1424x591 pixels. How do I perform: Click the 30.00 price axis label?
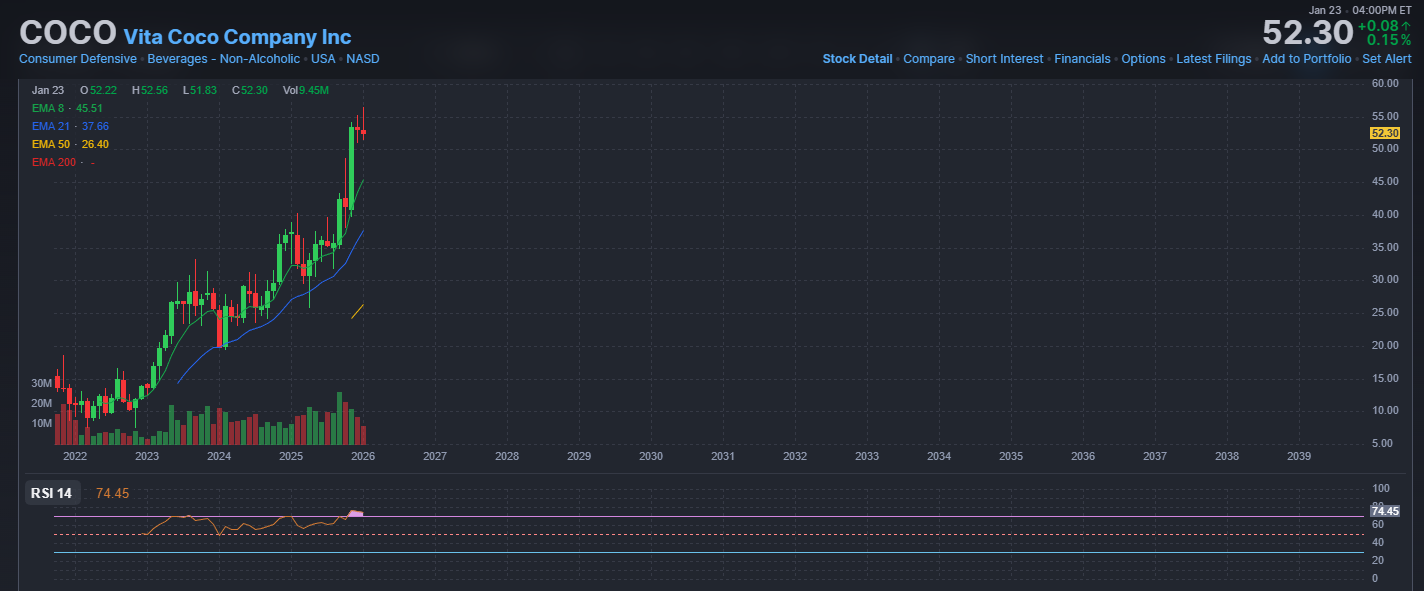1384,280
